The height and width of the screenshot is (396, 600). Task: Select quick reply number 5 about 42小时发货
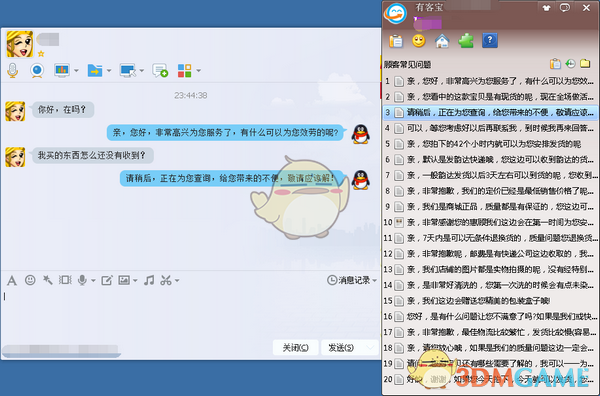point(490,144)
